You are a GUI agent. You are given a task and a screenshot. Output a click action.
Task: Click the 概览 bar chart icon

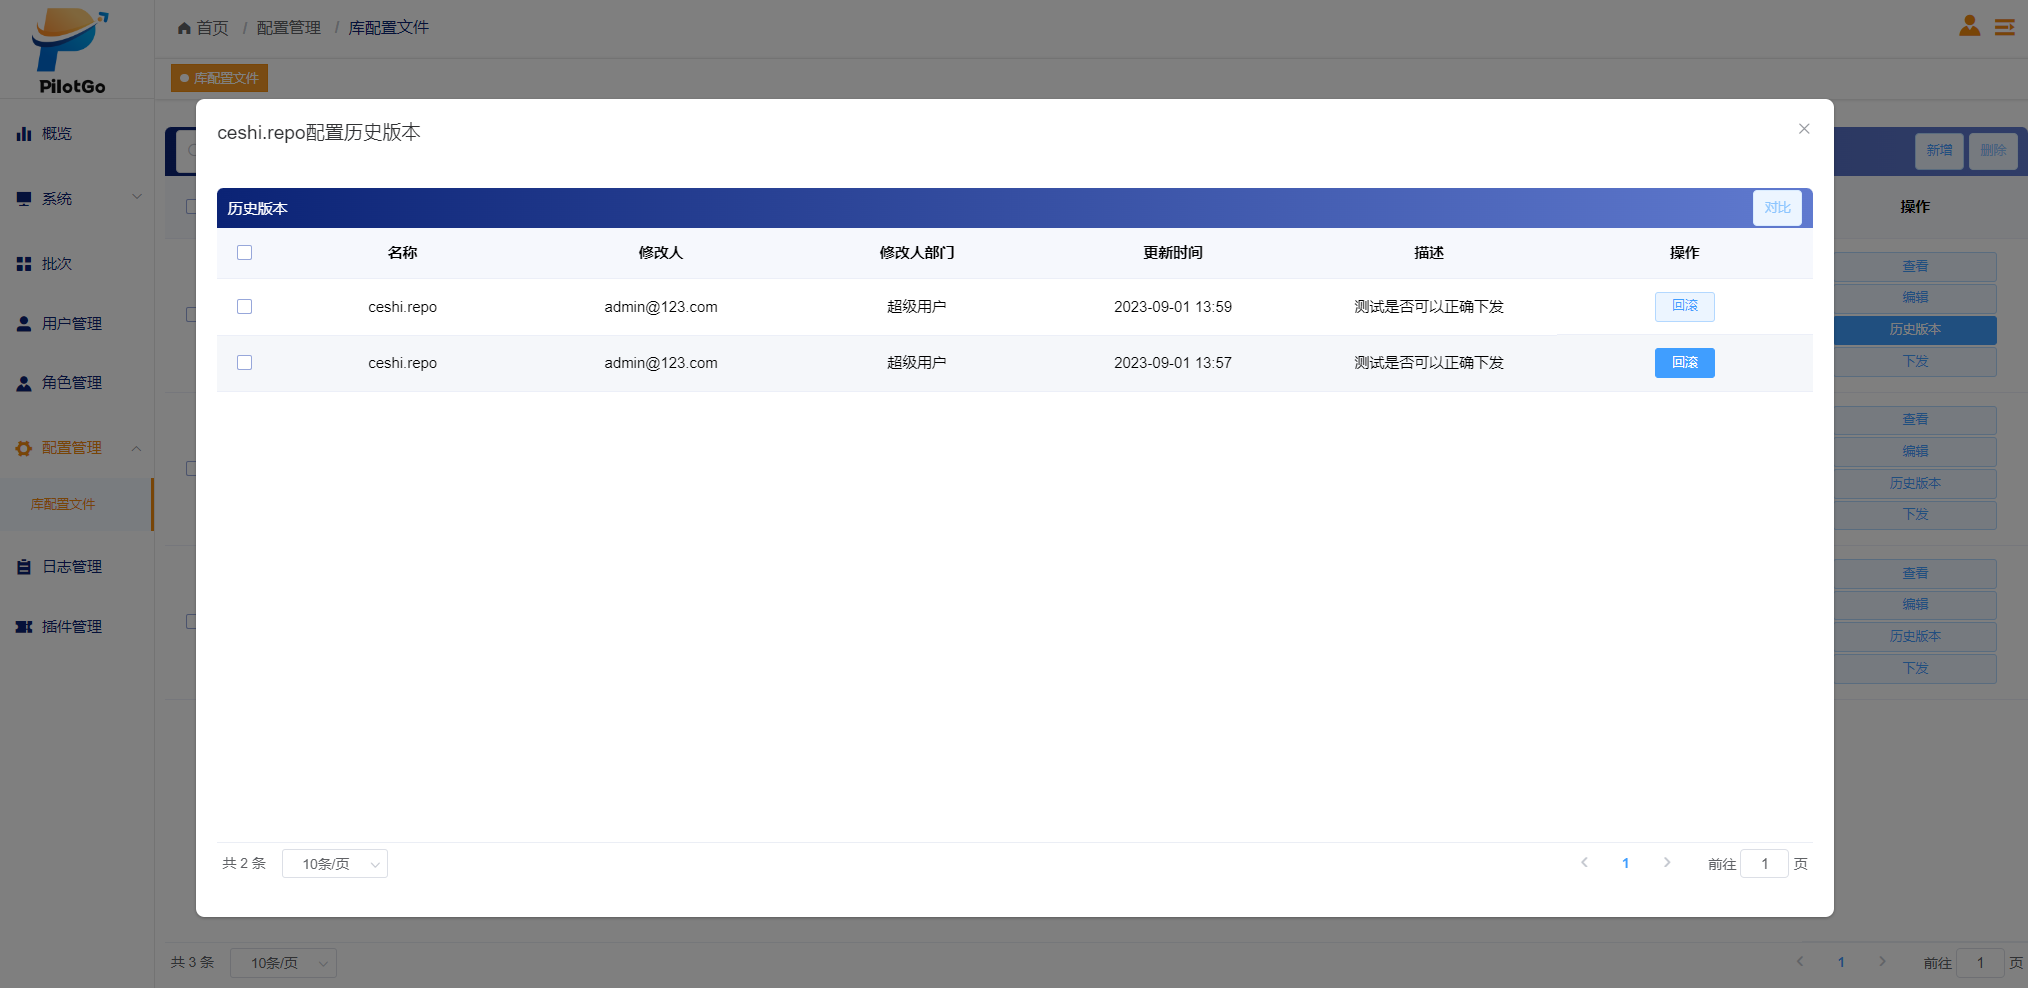coord(24,134)
